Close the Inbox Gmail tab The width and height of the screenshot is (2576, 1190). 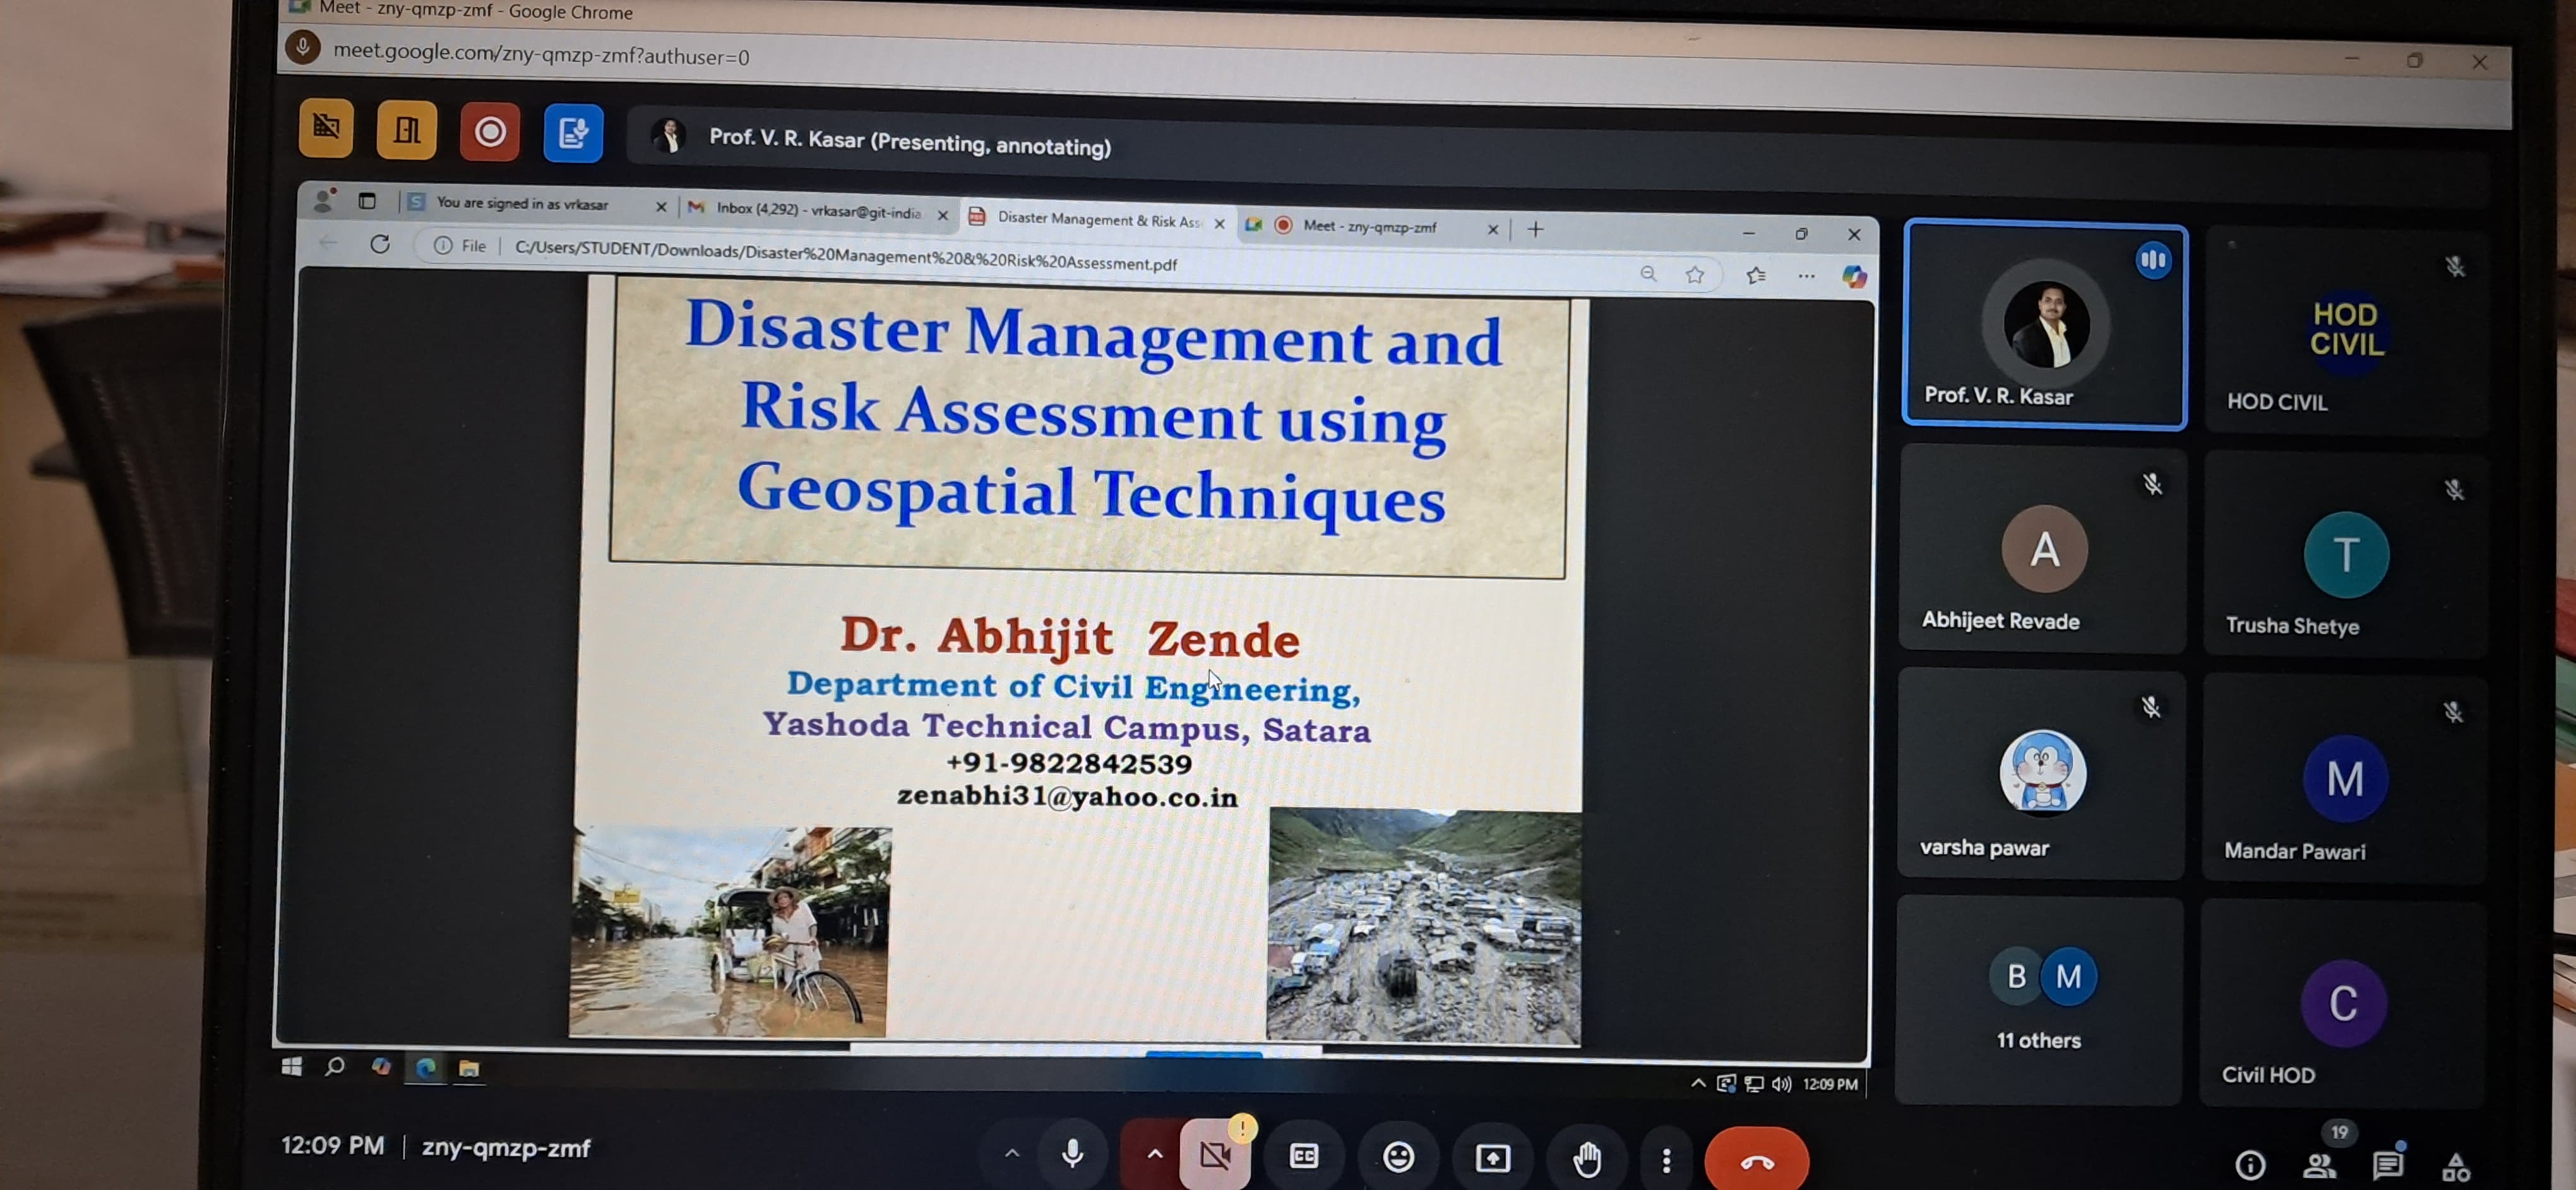942,214
